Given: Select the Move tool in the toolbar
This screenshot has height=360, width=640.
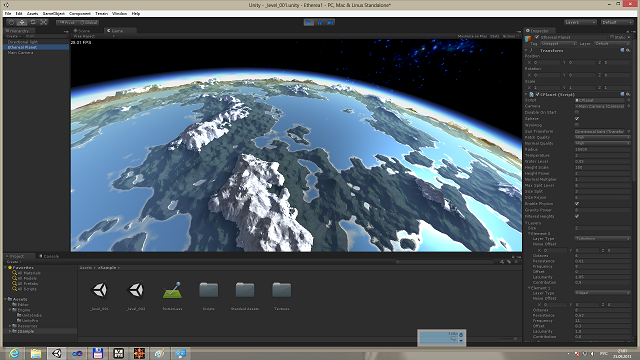Looking at the screenshot, I should (22, 22).
